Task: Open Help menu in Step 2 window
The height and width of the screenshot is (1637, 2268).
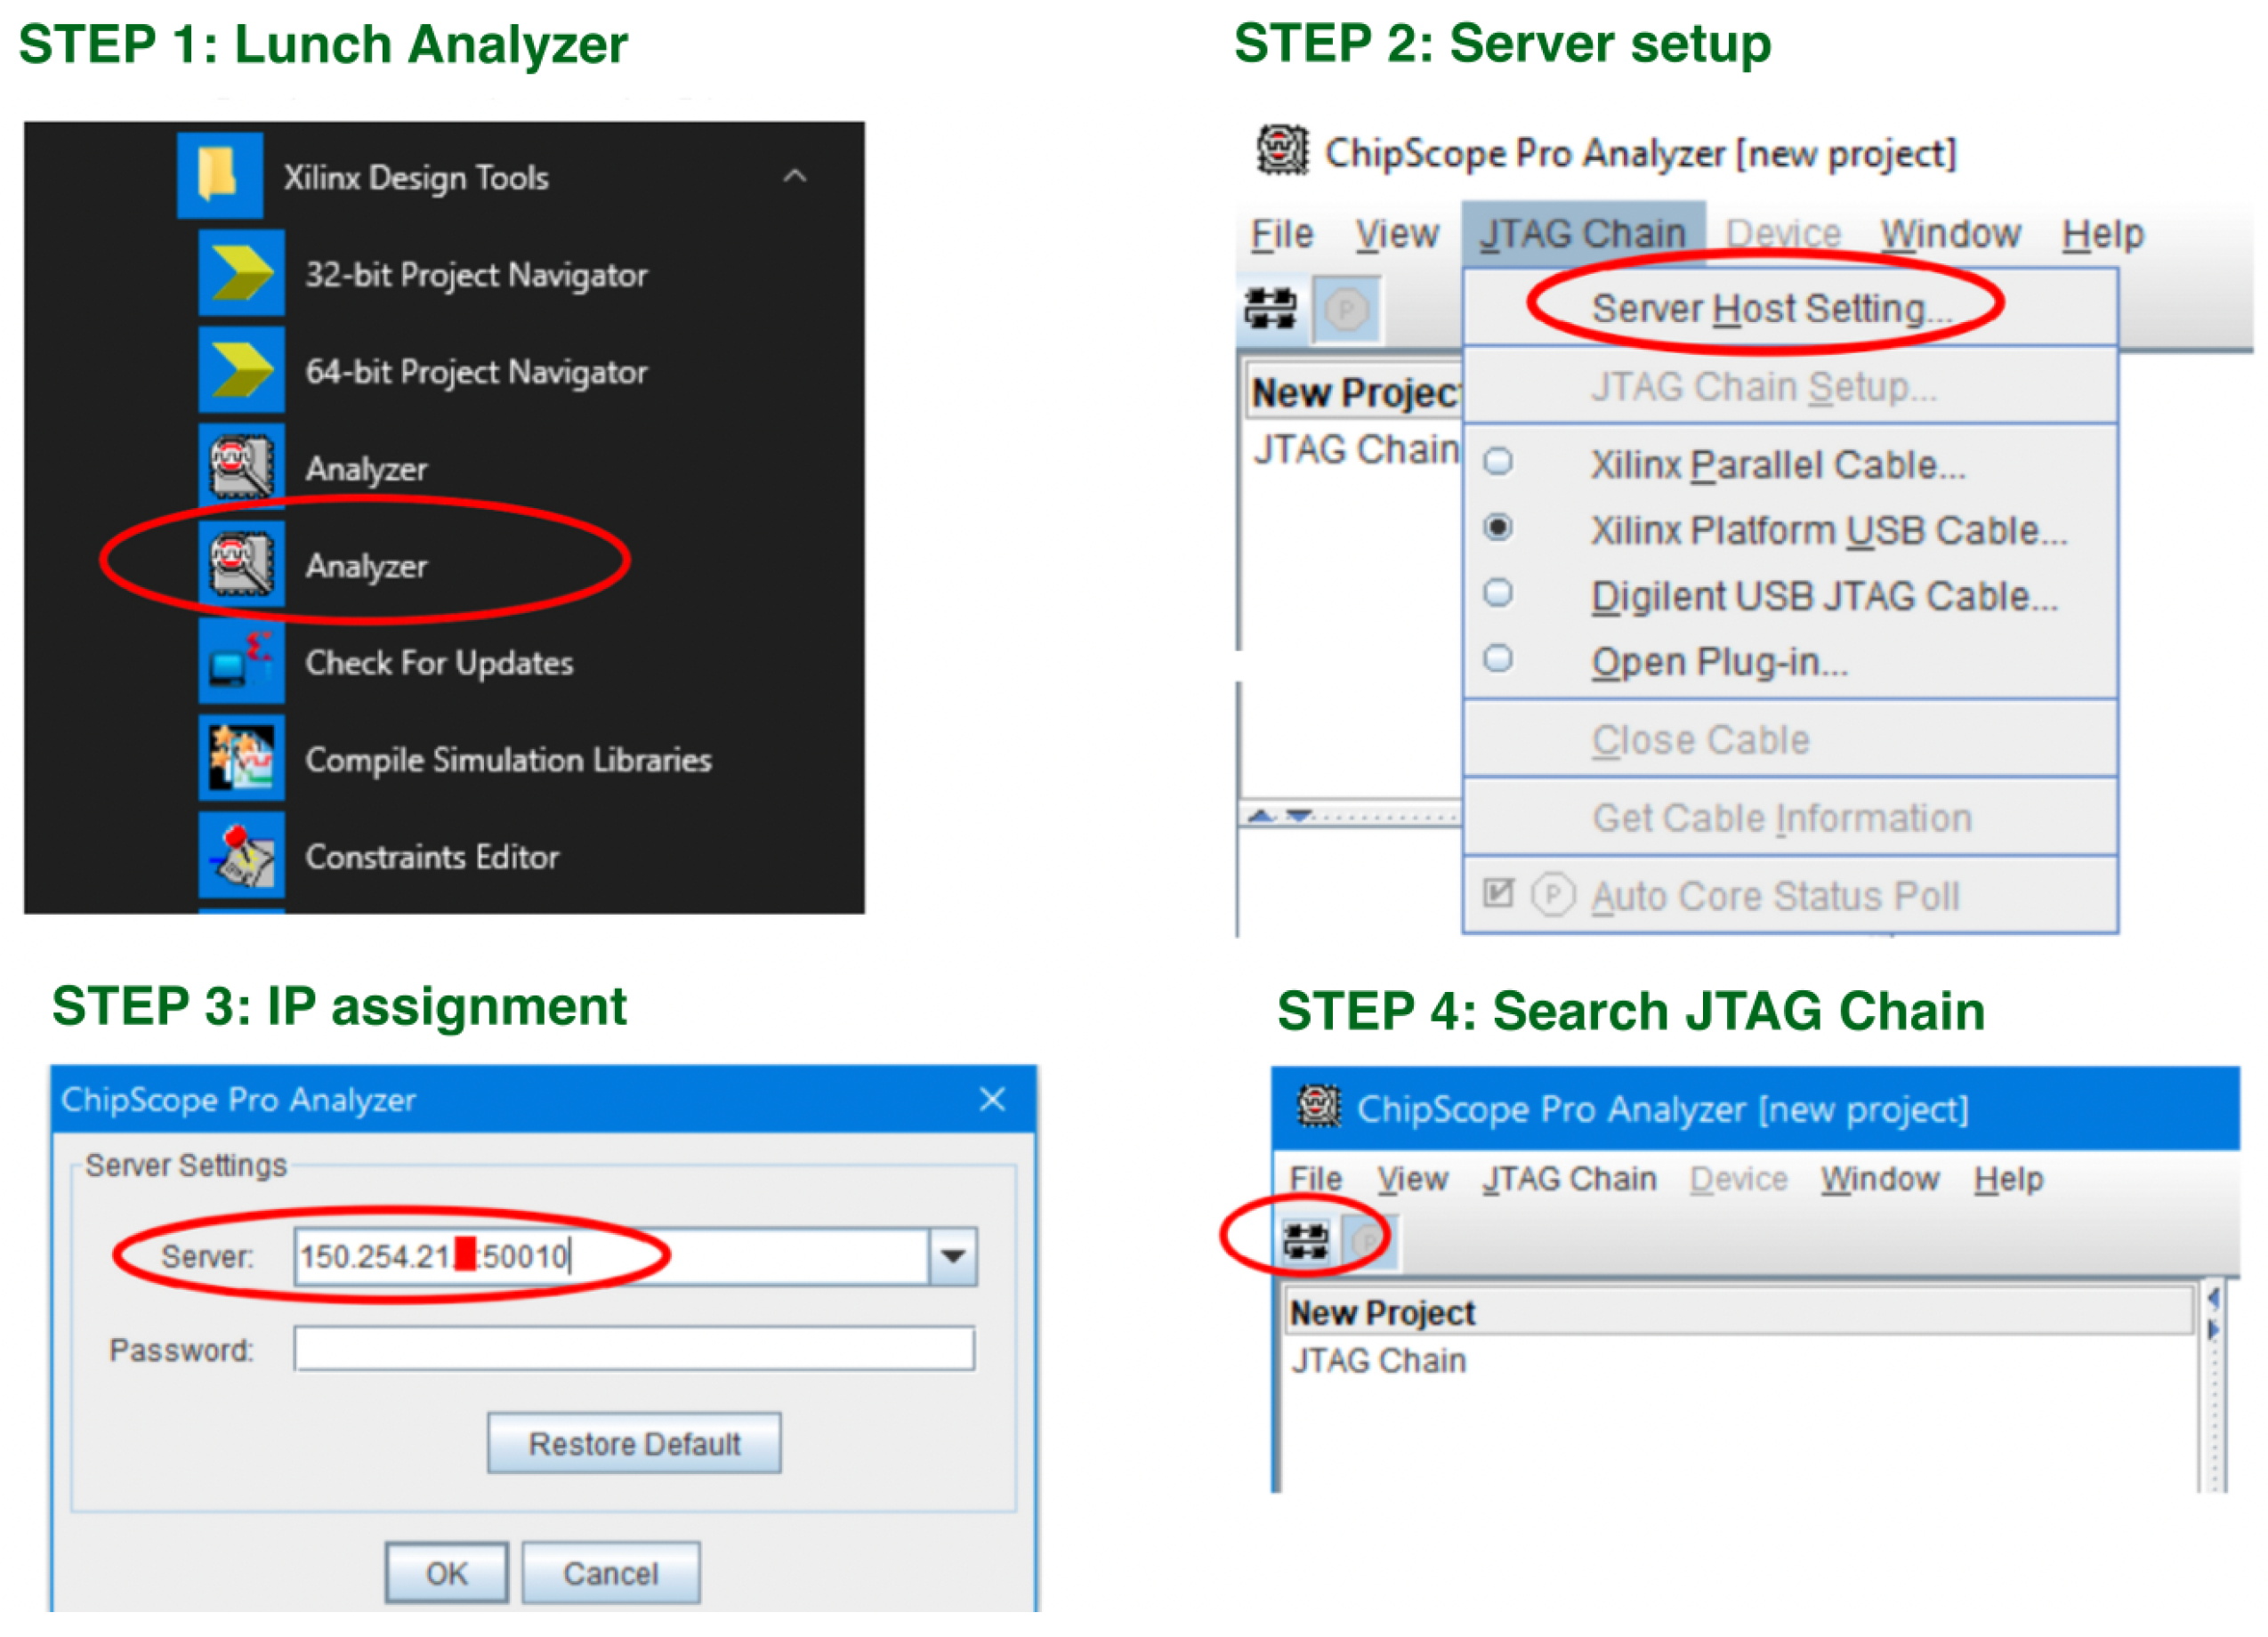Action: pyautogui.click(x=2103, y=234)
